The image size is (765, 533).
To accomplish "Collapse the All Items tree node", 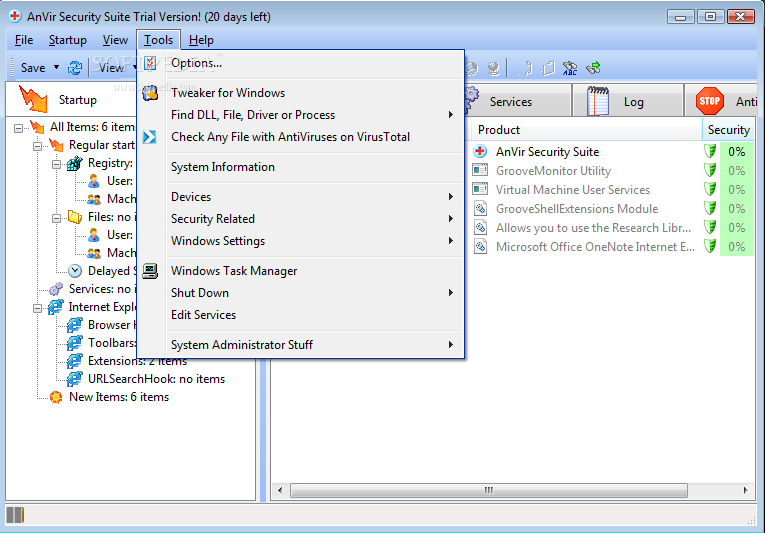I will (19, 128).
